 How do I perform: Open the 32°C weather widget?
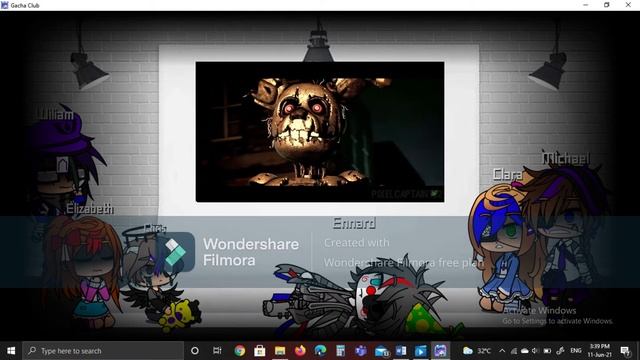coord(477,351)
